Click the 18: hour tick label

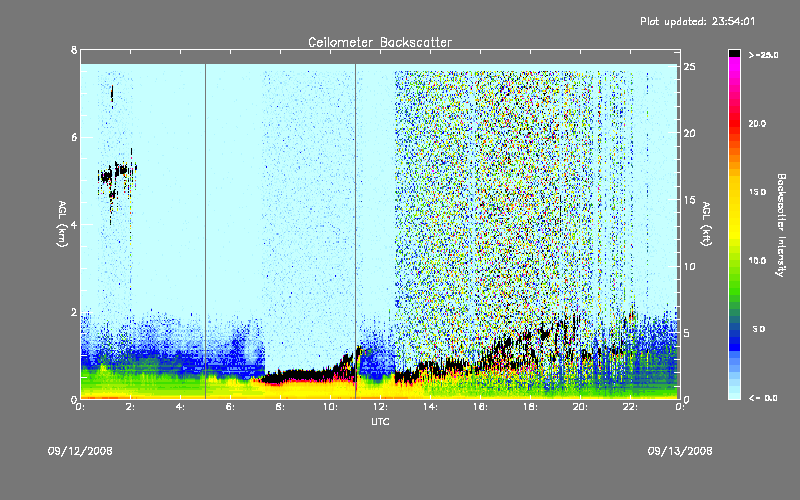(x=530, y=407)
